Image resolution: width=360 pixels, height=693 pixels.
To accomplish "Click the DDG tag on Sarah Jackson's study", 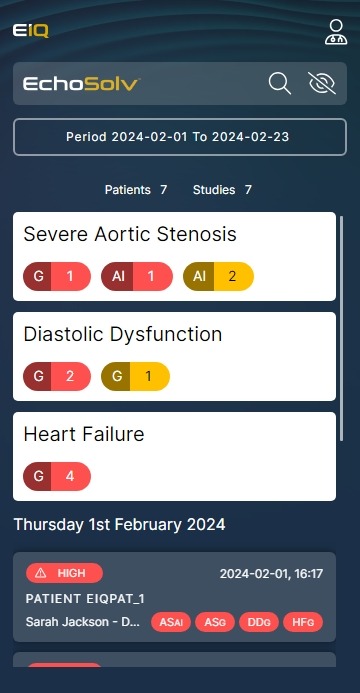I will pos(259,622).
